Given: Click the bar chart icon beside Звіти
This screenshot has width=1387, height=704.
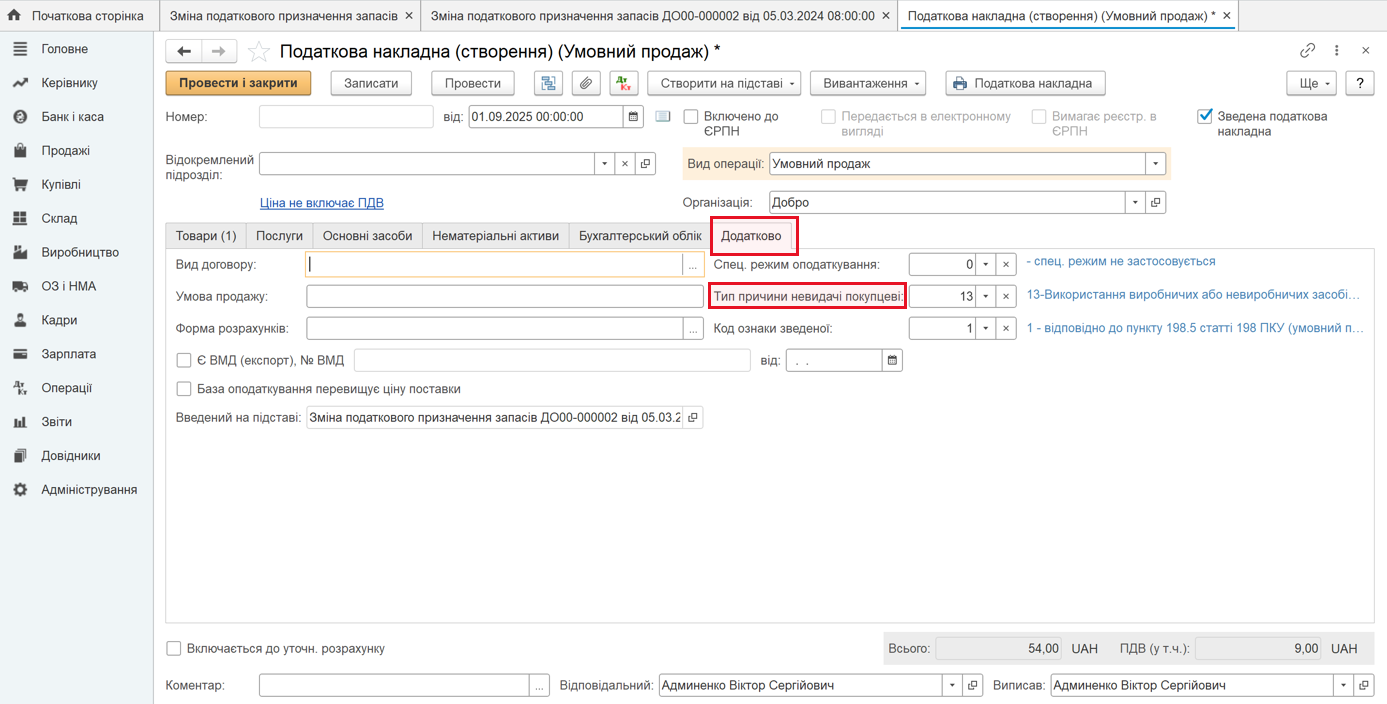Looking at the screenshot, I should pyautogui.click(x=20, y=422).
